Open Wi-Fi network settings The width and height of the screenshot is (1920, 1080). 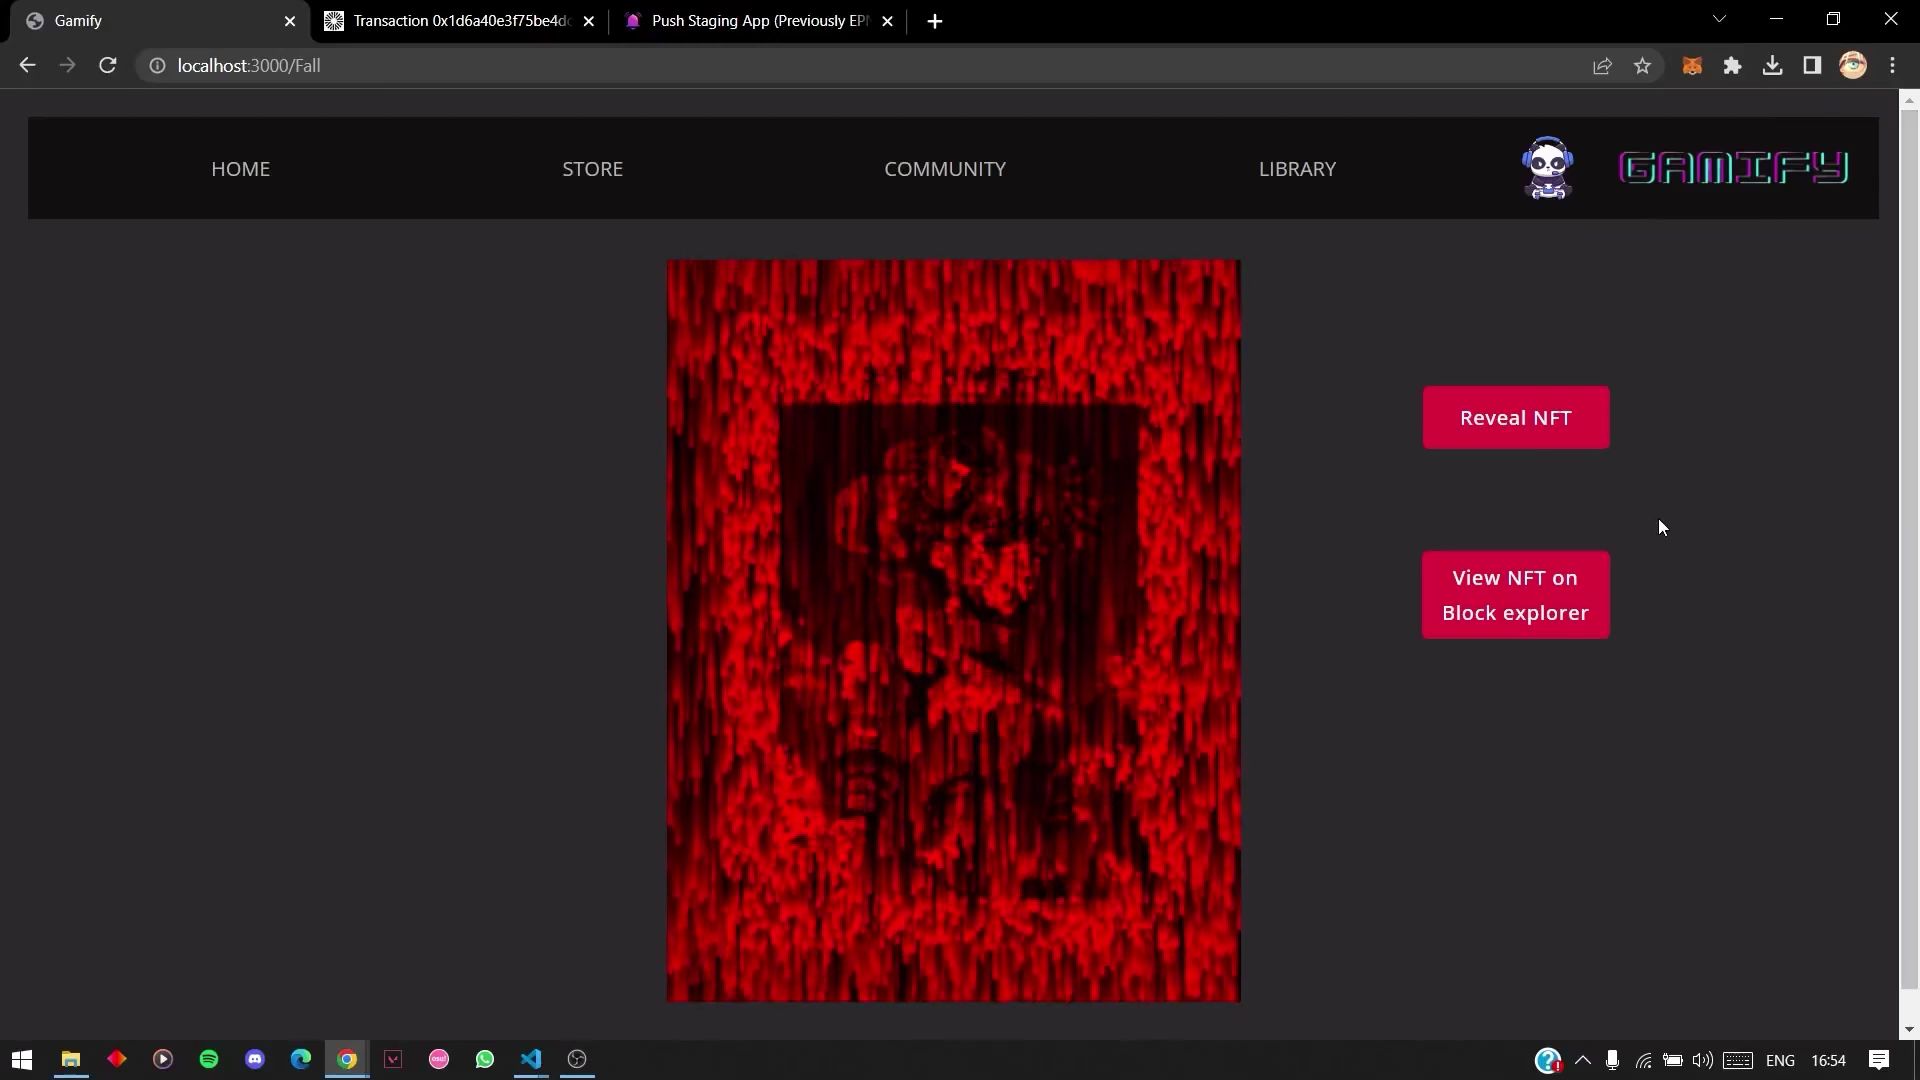1643,1060
